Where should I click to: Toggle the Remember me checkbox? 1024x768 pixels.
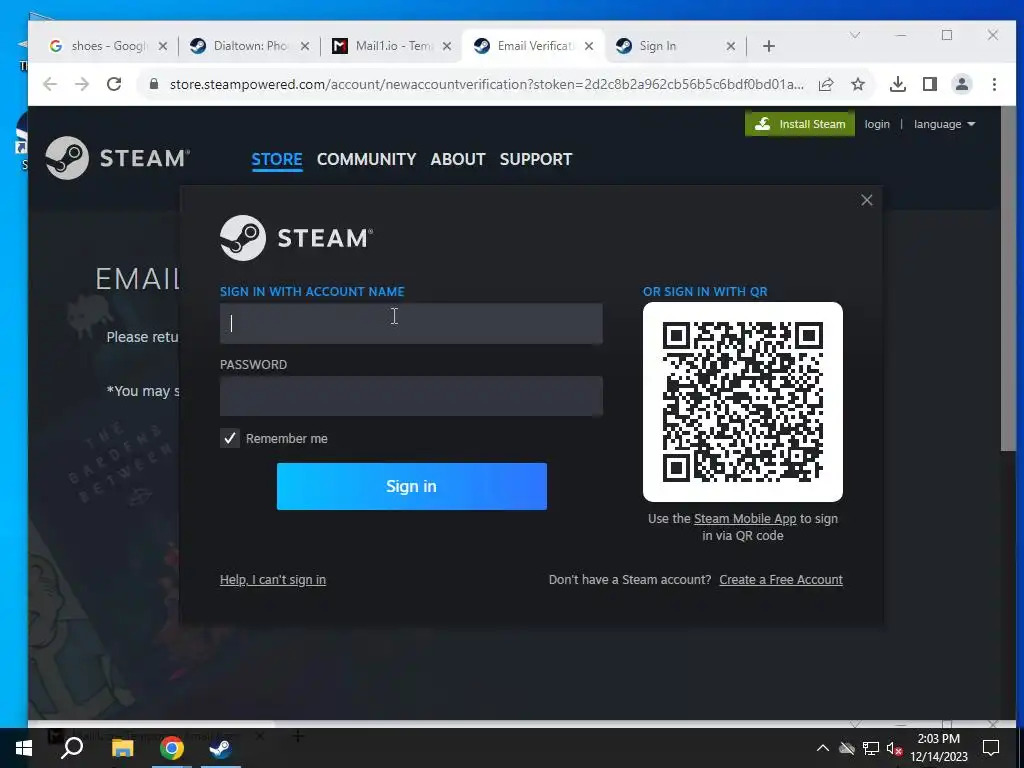pyautogui.click(x=230, y=438)
